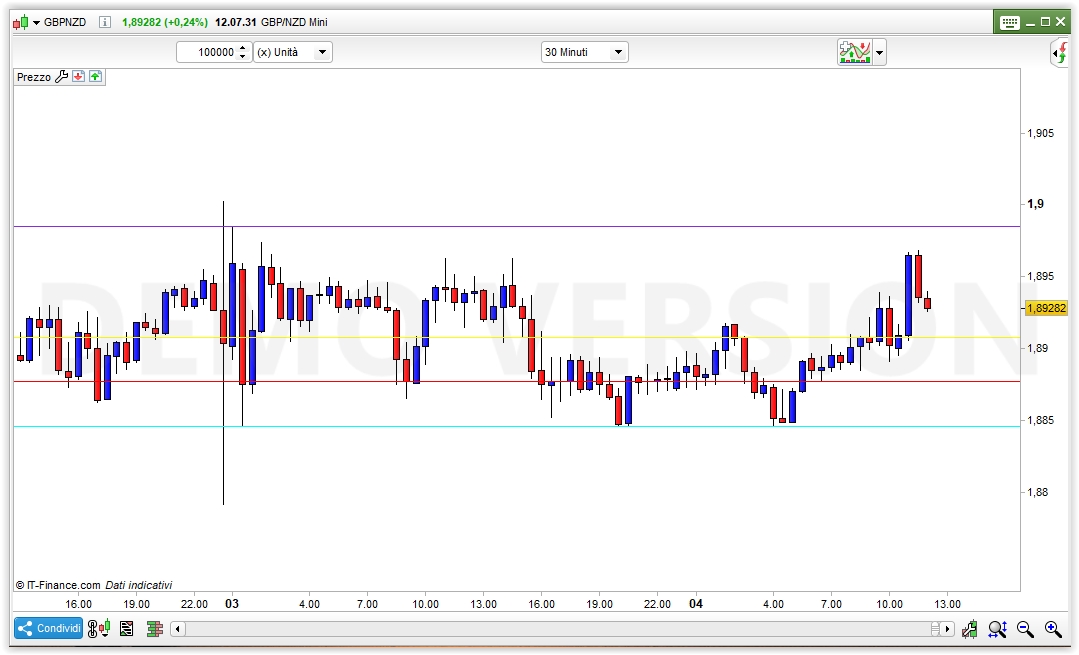Screen dimensions: 1079x655
Task: Click the Prezzo panel label
Action: pyautogui.click(x=34, y=77)
